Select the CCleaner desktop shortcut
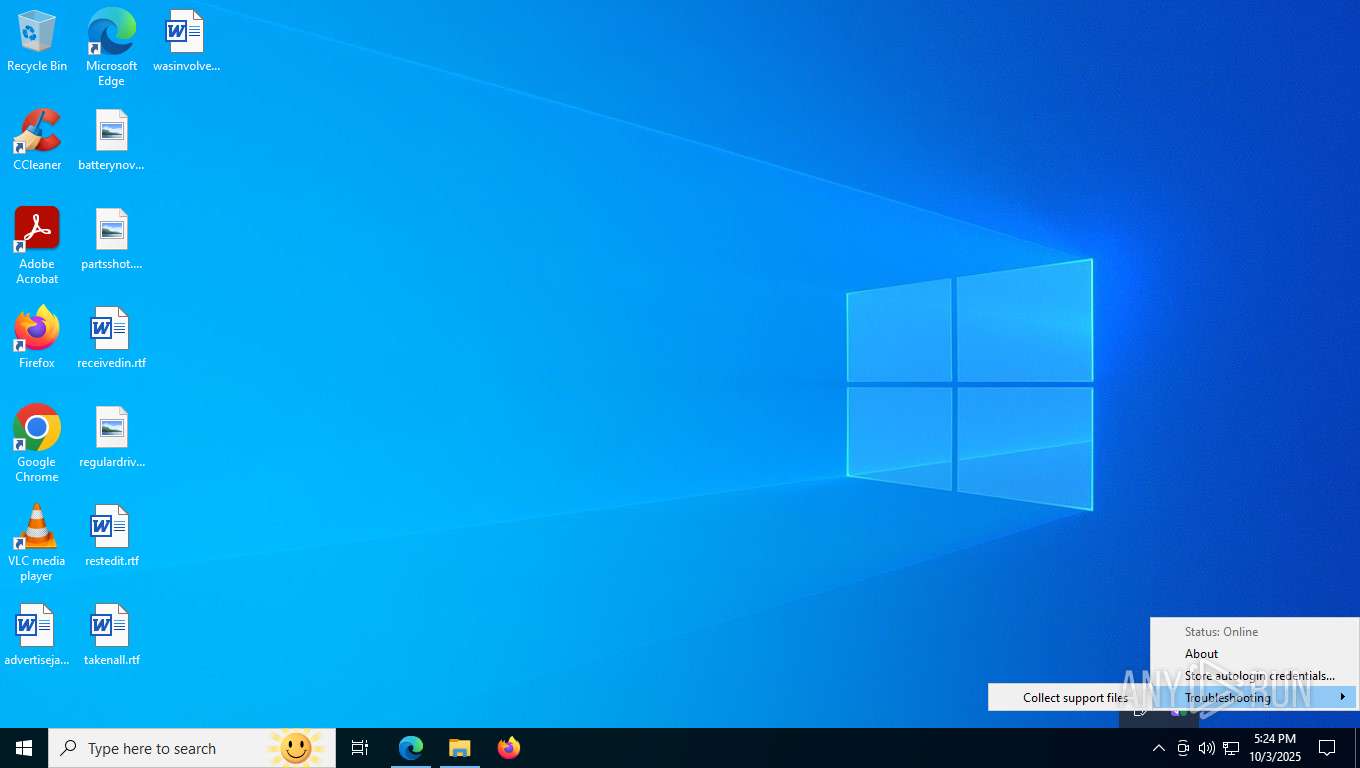This screenshot has width=1360, height=768. pyautogui.click(x=37, y=141)
